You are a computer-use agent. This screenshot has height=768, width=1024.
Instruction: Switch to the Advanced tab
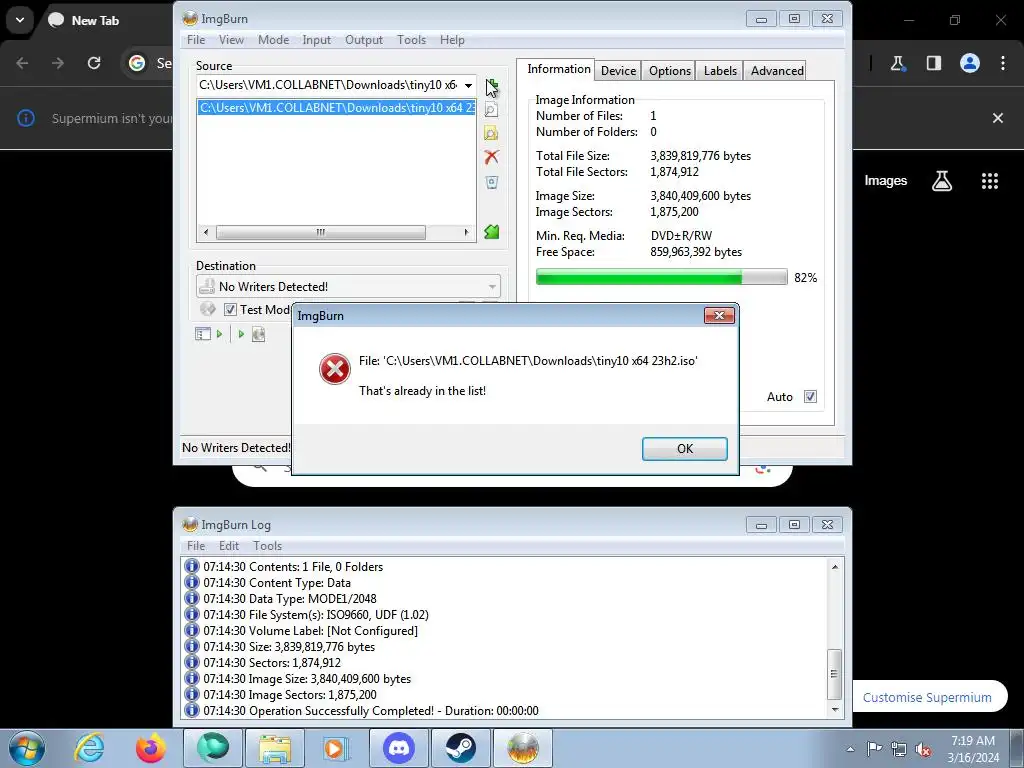[776, 71]
